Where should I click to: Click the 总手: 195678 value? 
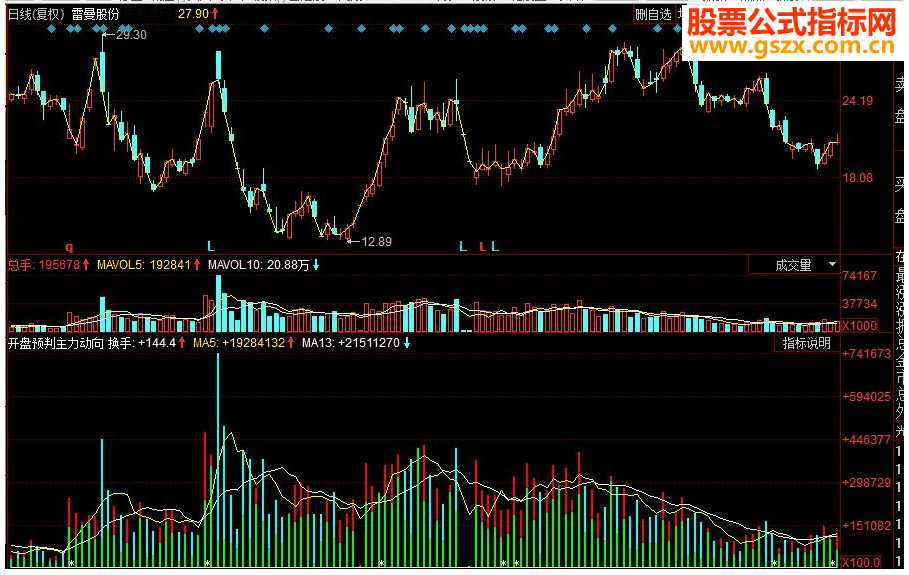44,265
